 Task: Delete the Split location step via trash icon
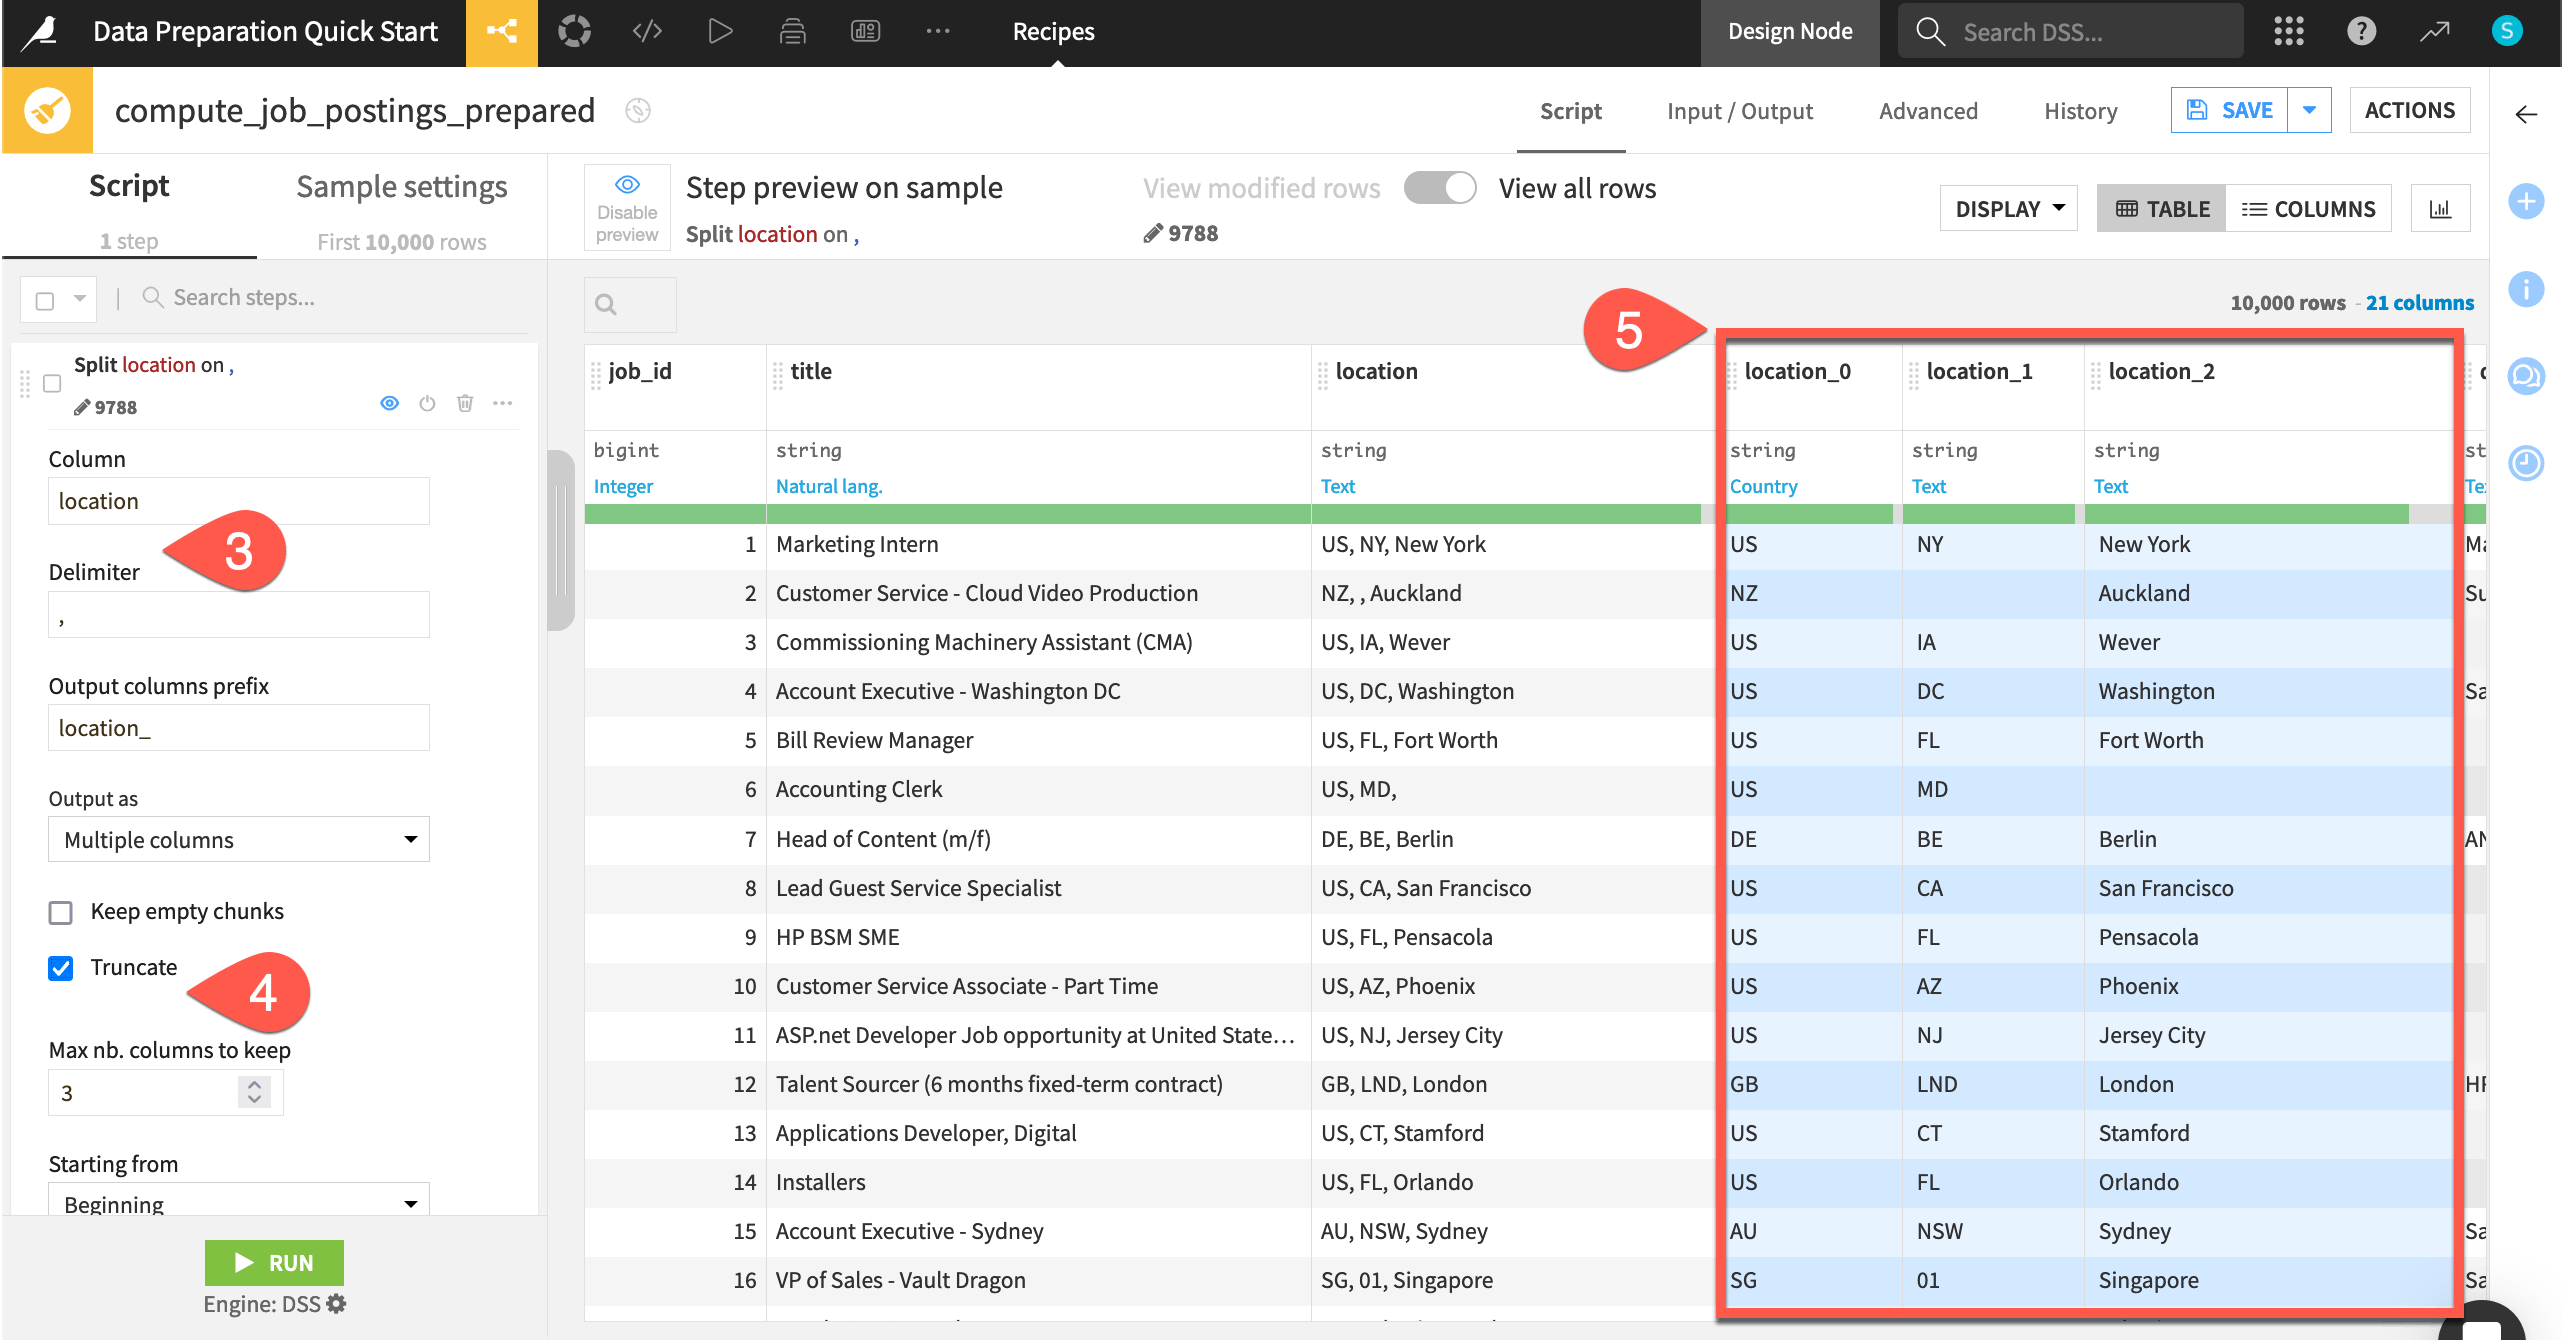click(x=465, y=403)
